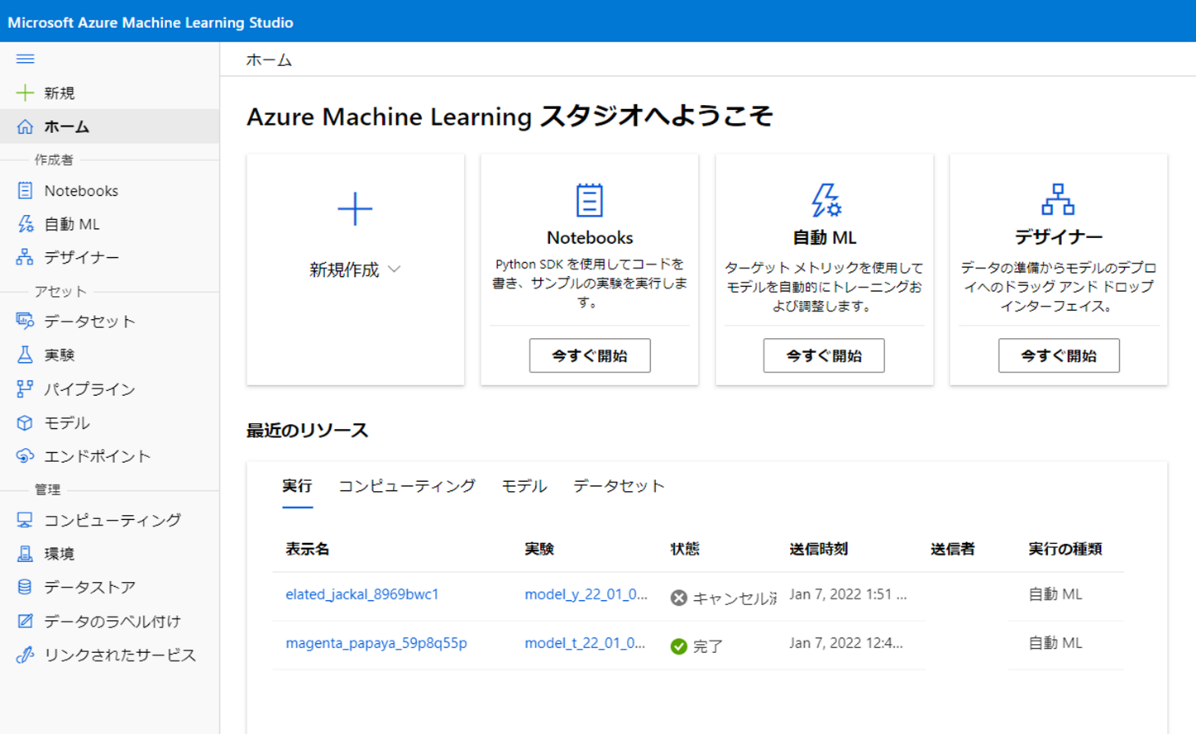This screenshot has width=1196, height=734.
Task: Click the green plus icon next to 新規
Action: click(x=25, y=93)
